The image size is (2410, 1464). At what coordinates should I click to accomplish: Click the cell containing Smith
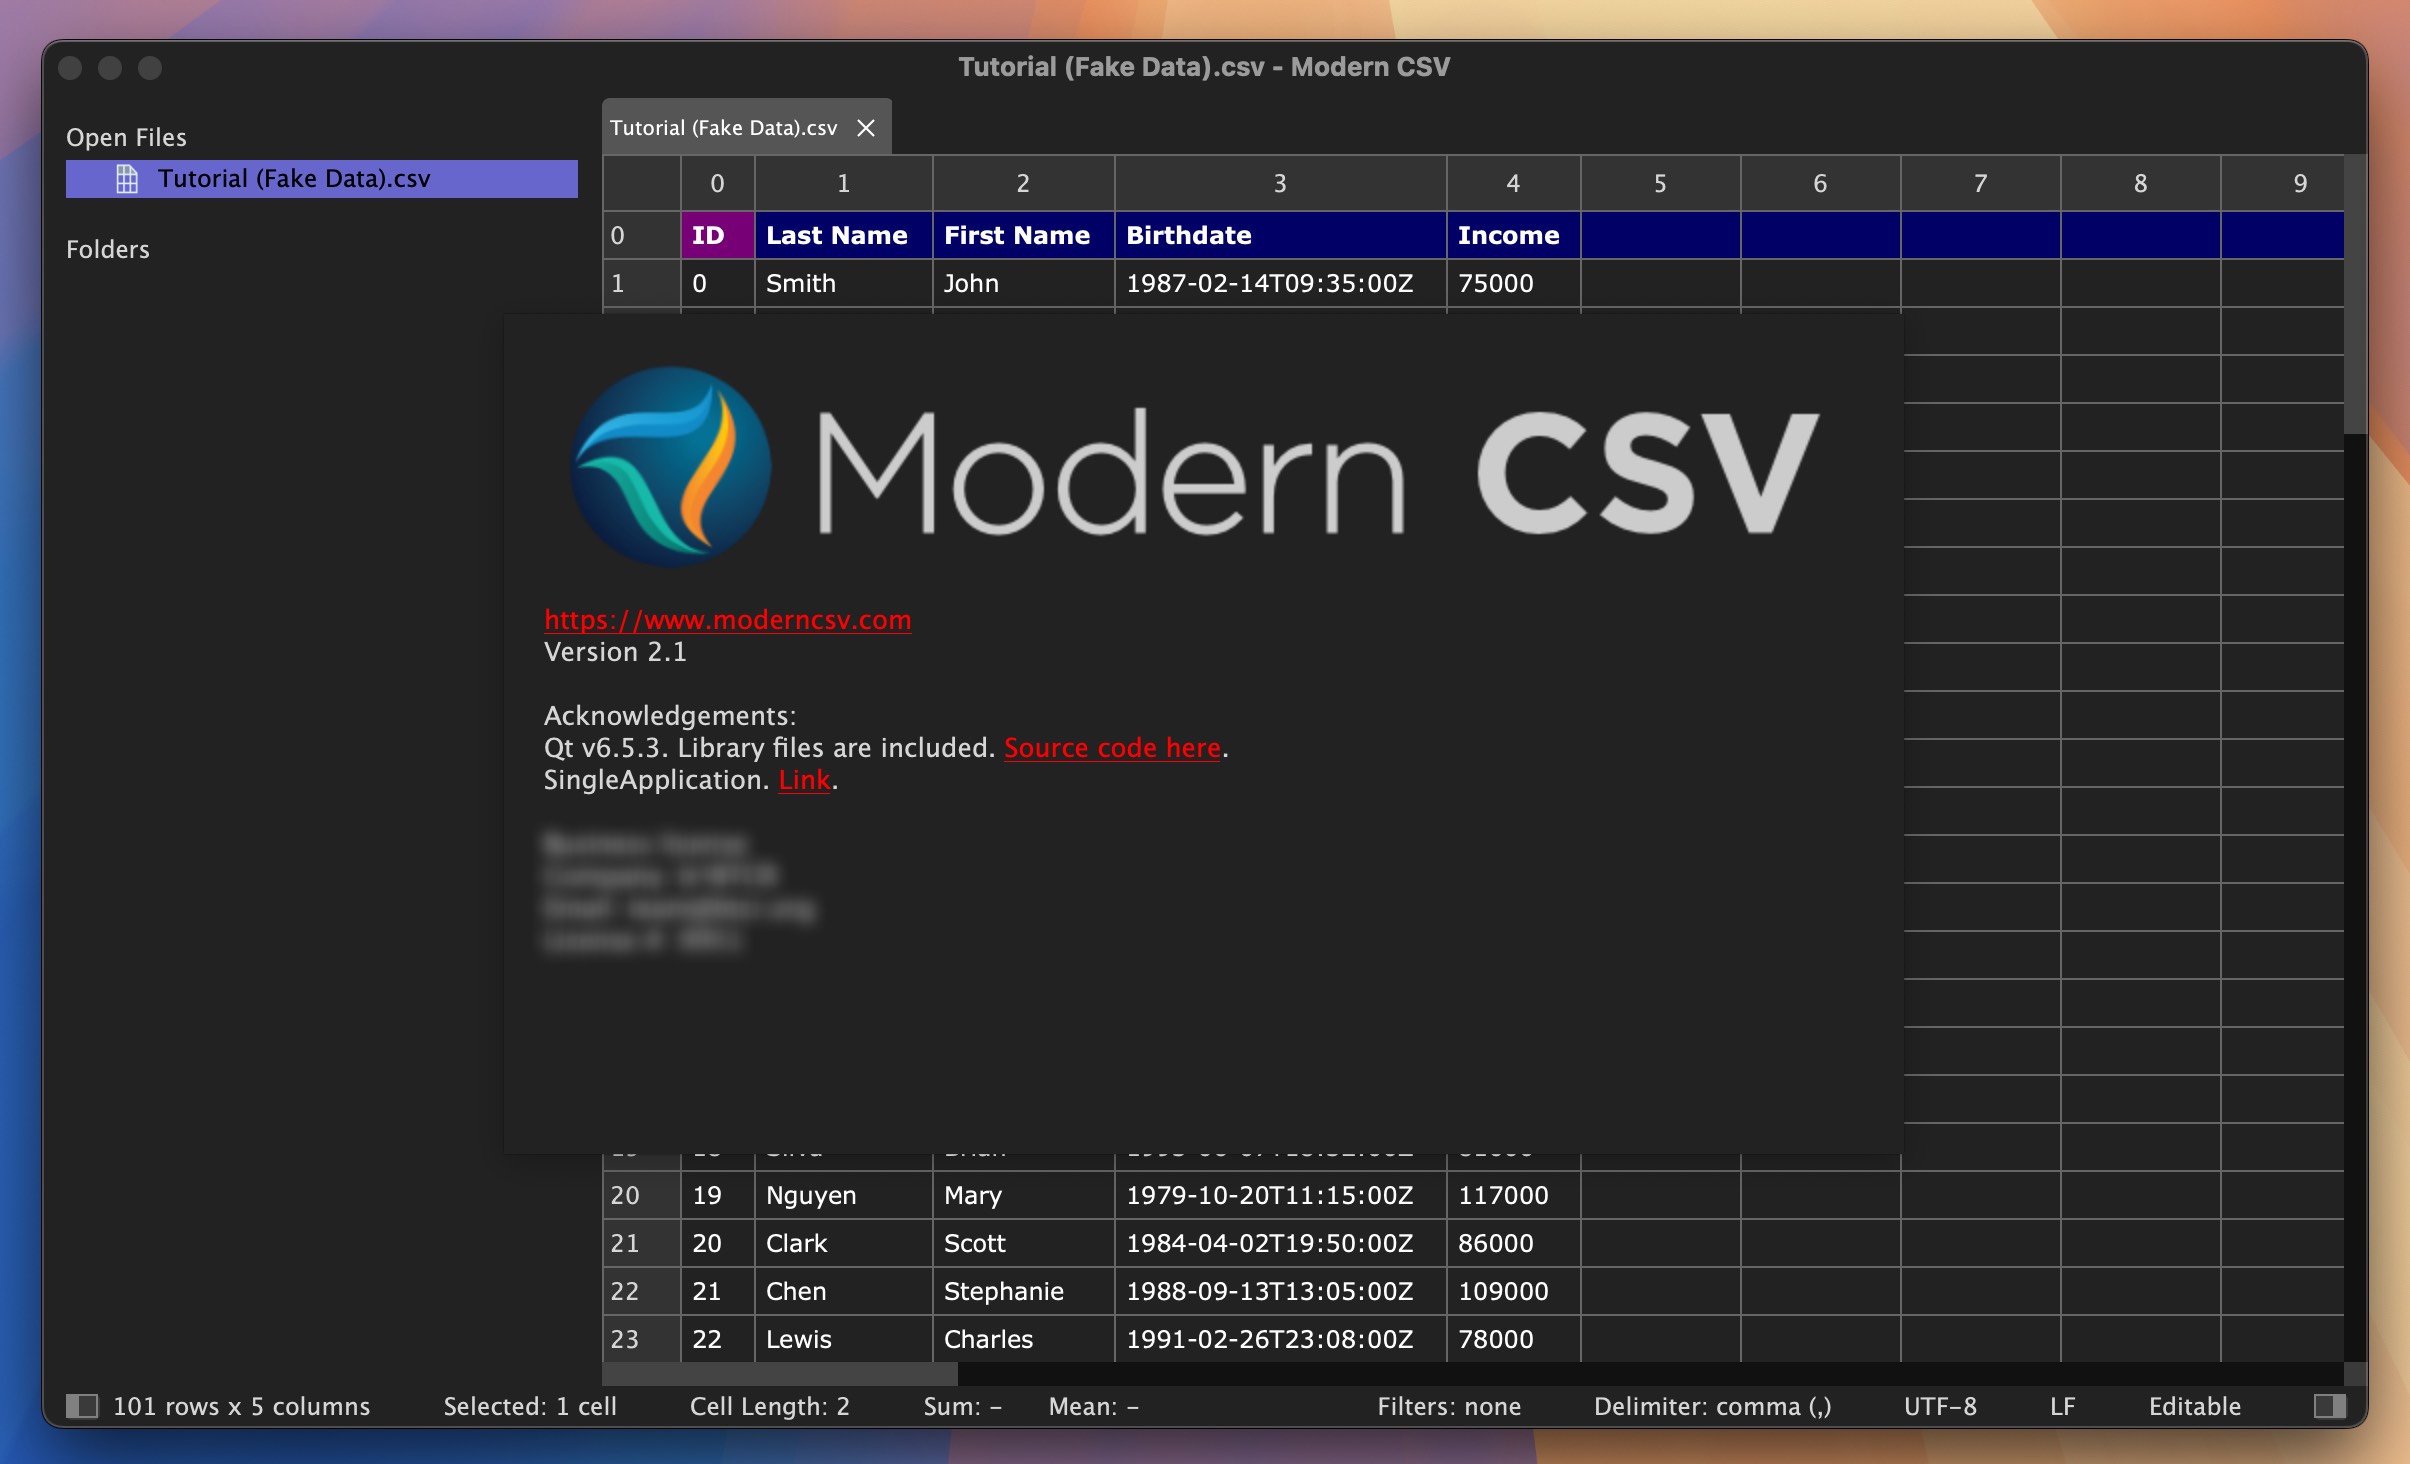tap(844, 283)
